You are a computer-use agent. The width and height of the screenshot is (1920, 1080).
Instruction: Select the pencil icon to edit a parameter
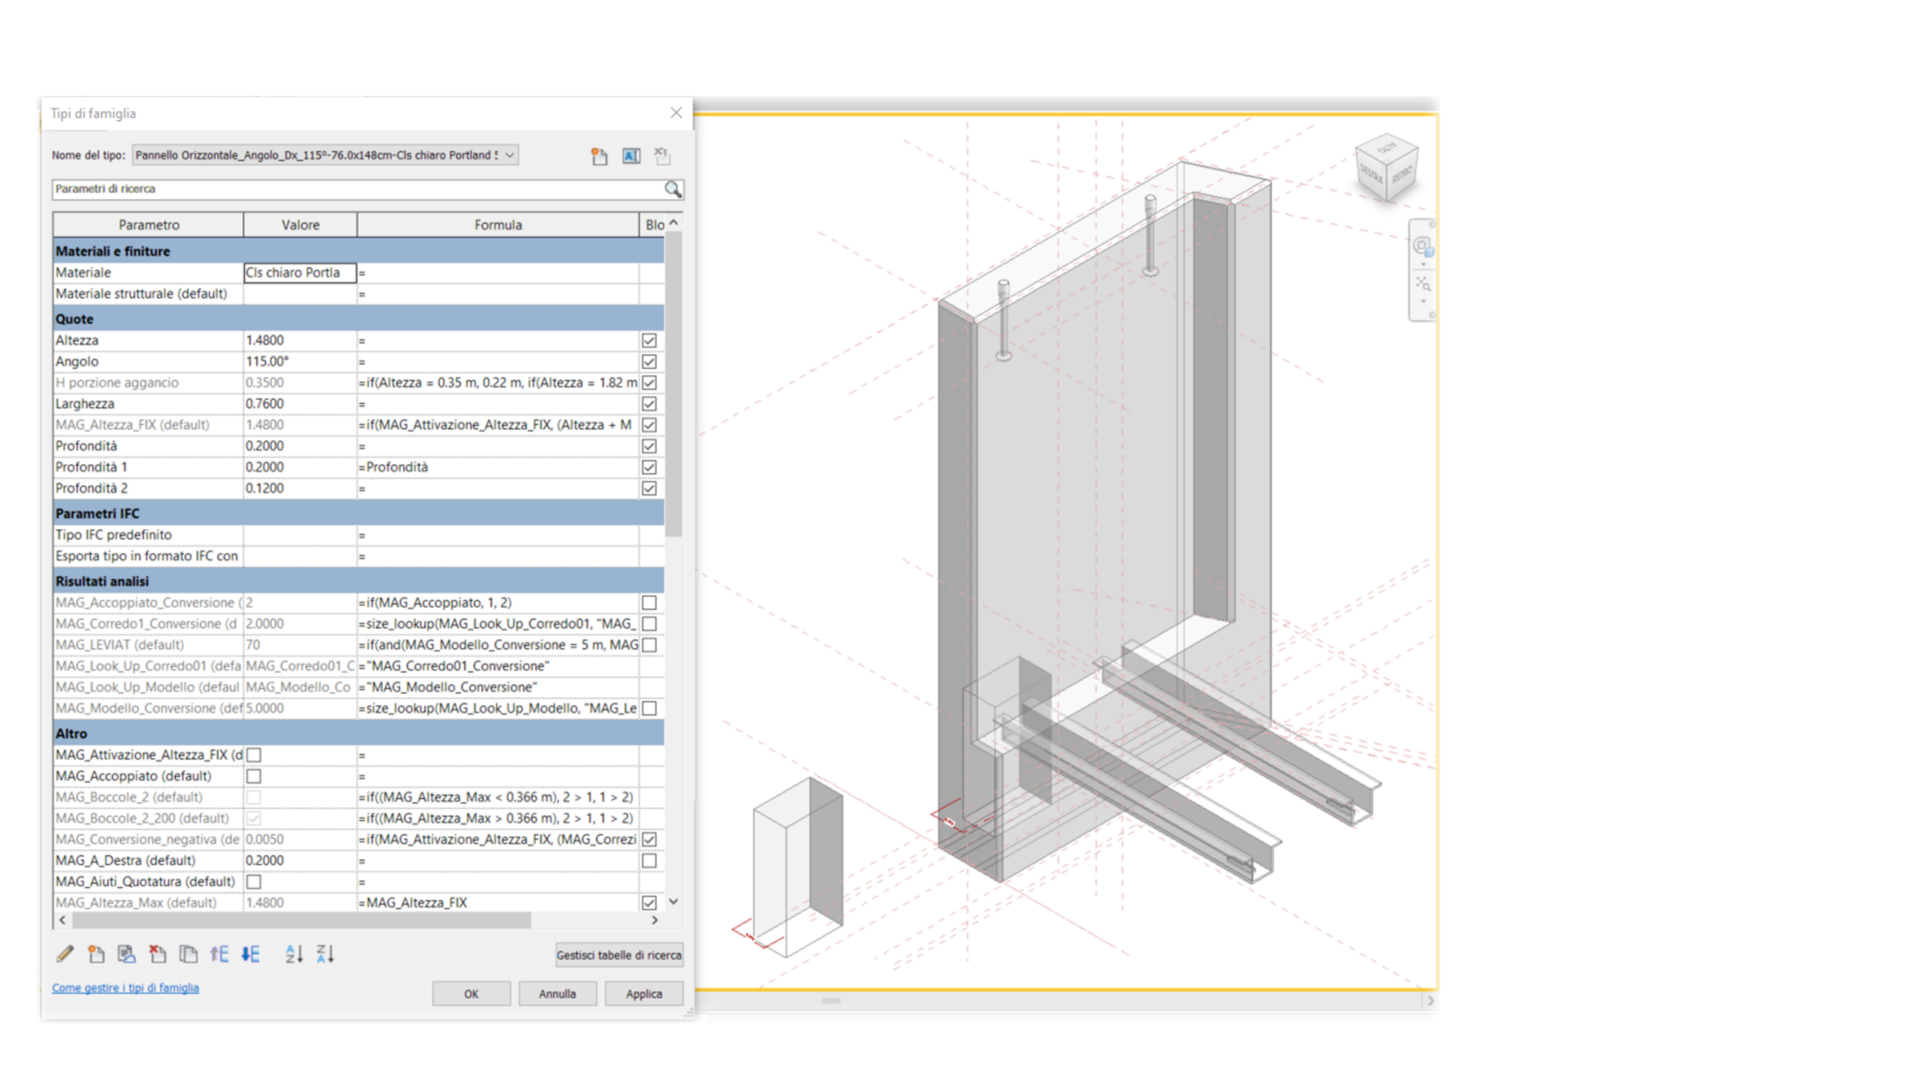[65, 955]
